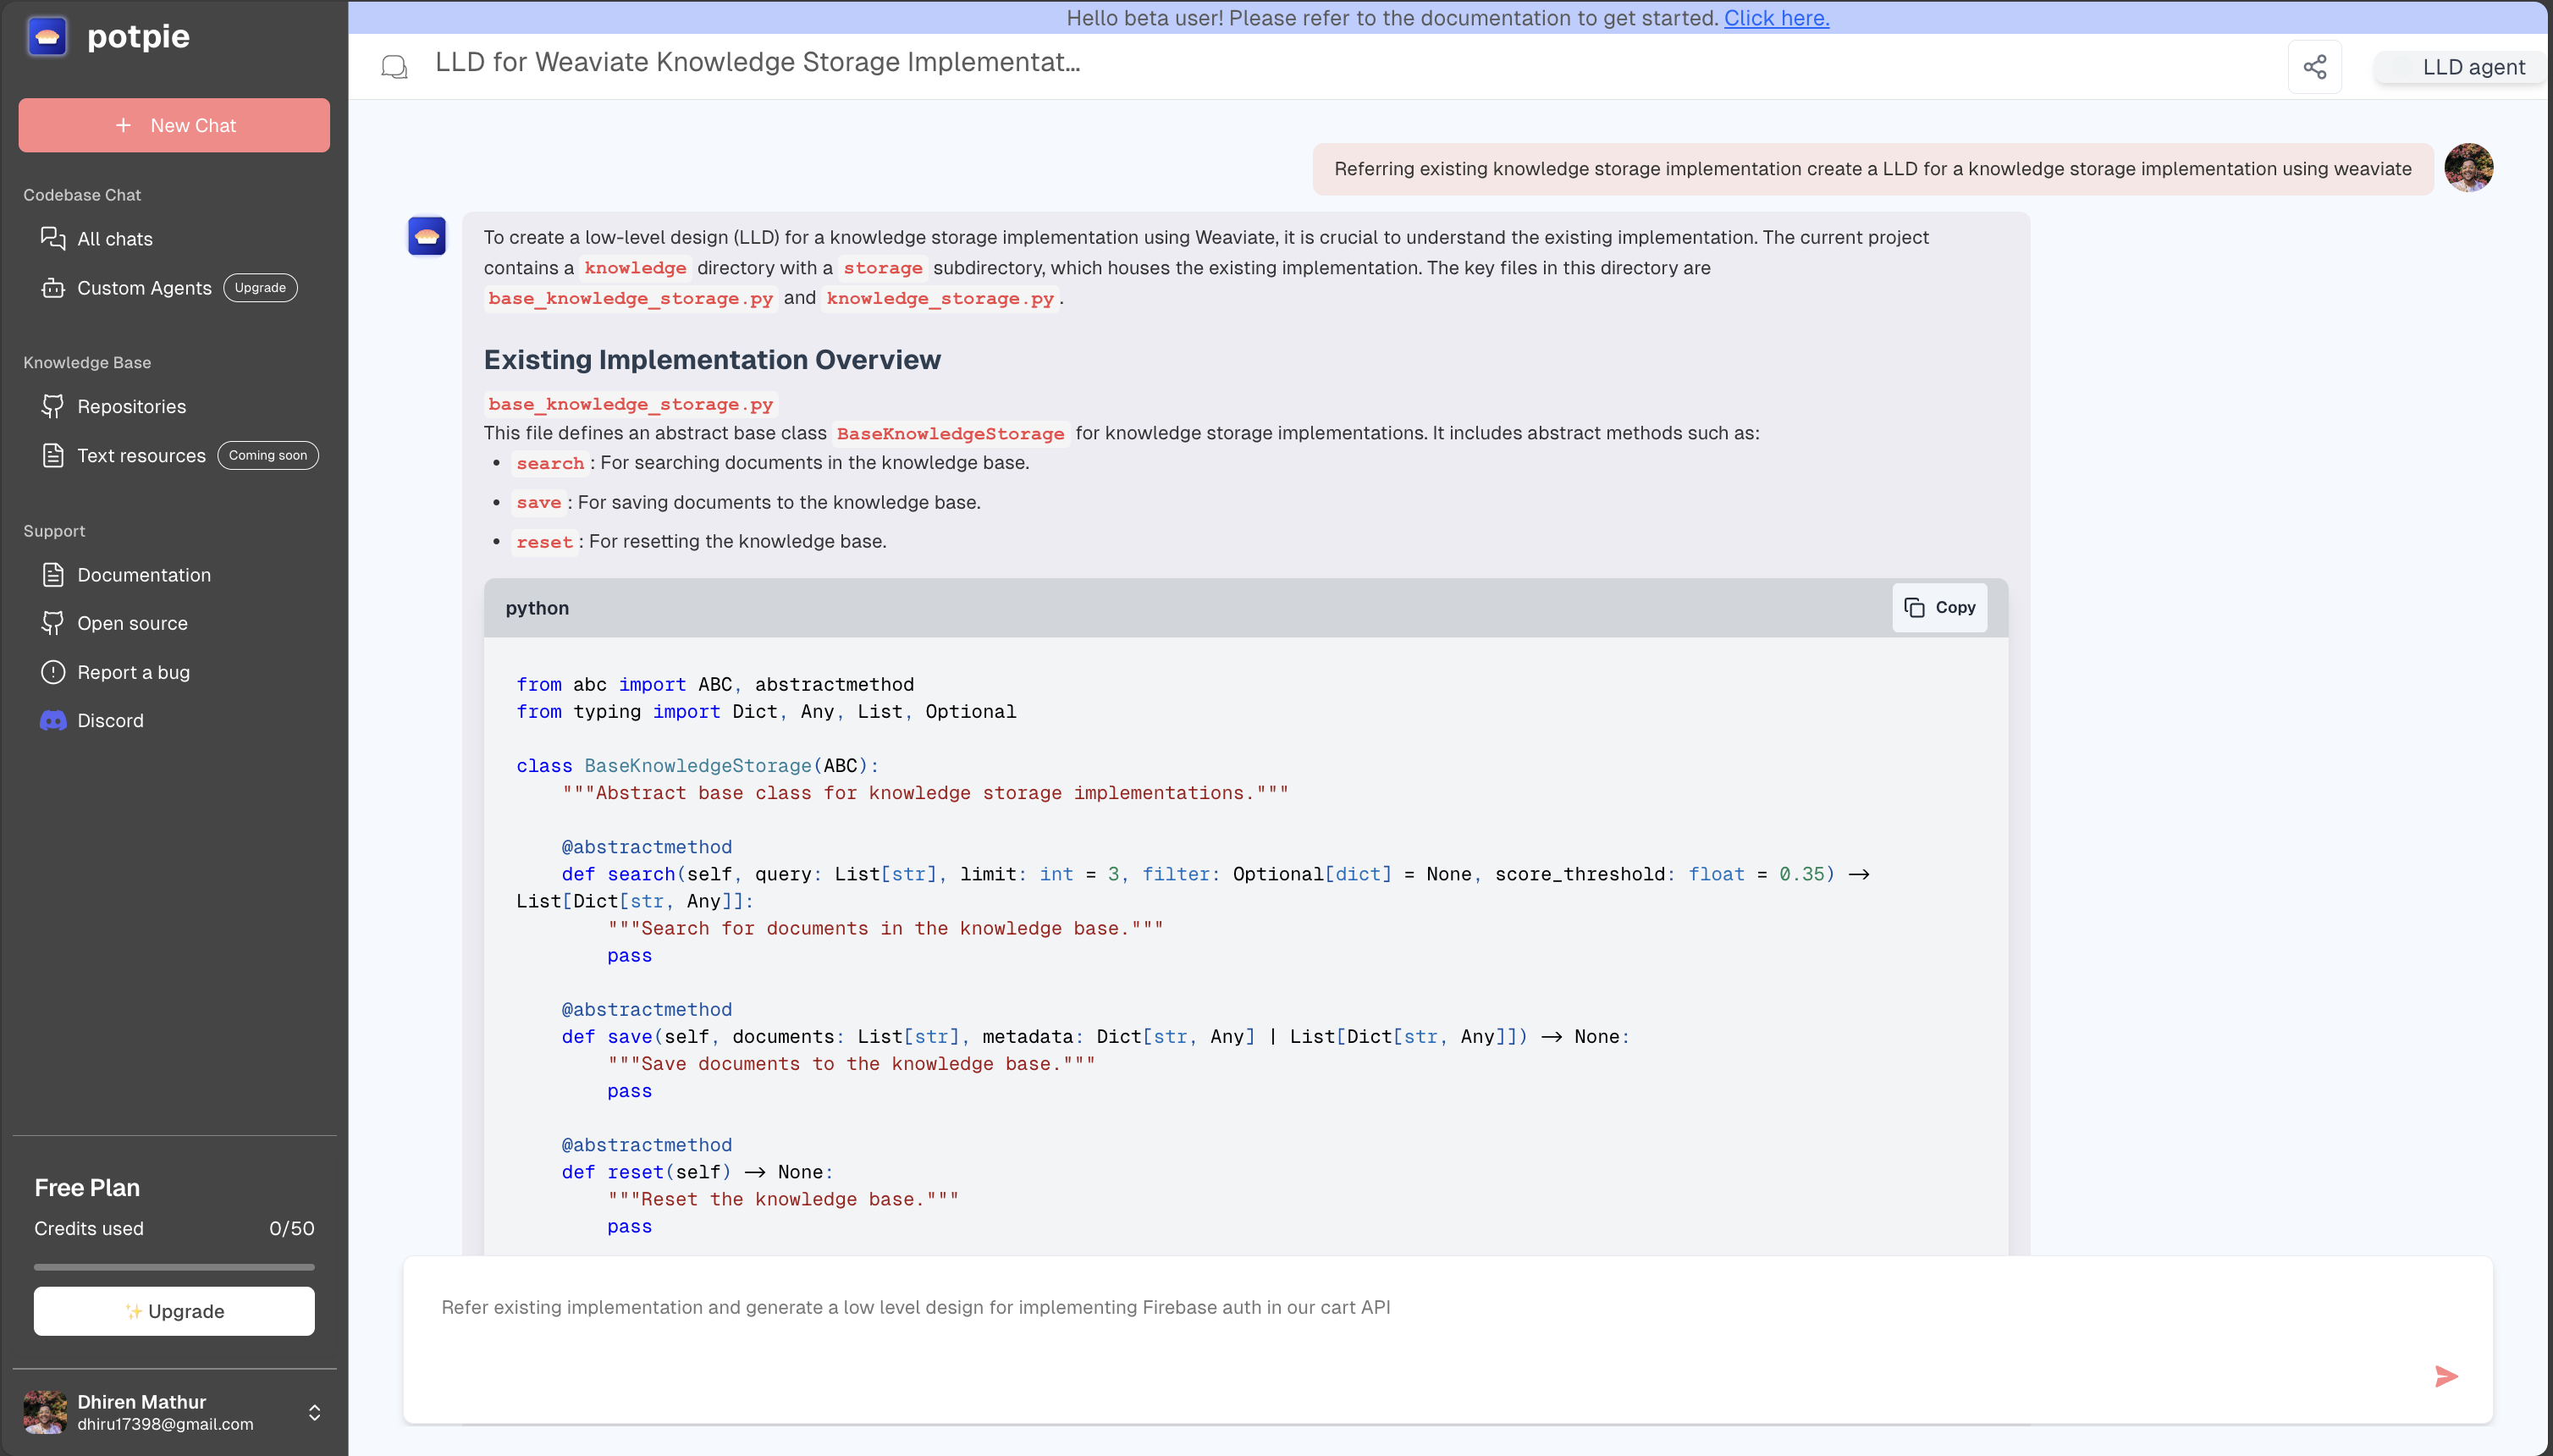Open Repositories in Knowledge Base
This screenshot has width=2553, height=1456.
pyautogui.click(x=131, y=406)
